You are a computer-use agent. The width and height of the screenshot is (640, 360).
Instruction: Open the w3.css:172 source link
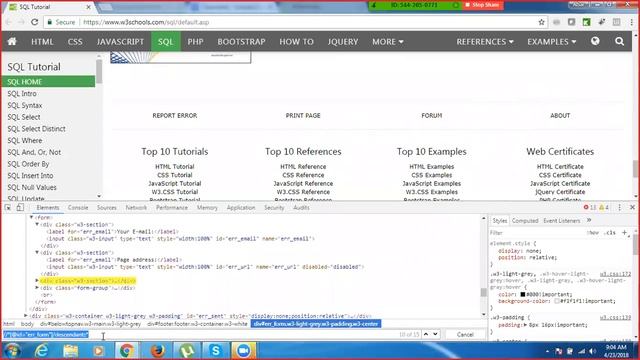pyautogui.click(x=615, y=274)
